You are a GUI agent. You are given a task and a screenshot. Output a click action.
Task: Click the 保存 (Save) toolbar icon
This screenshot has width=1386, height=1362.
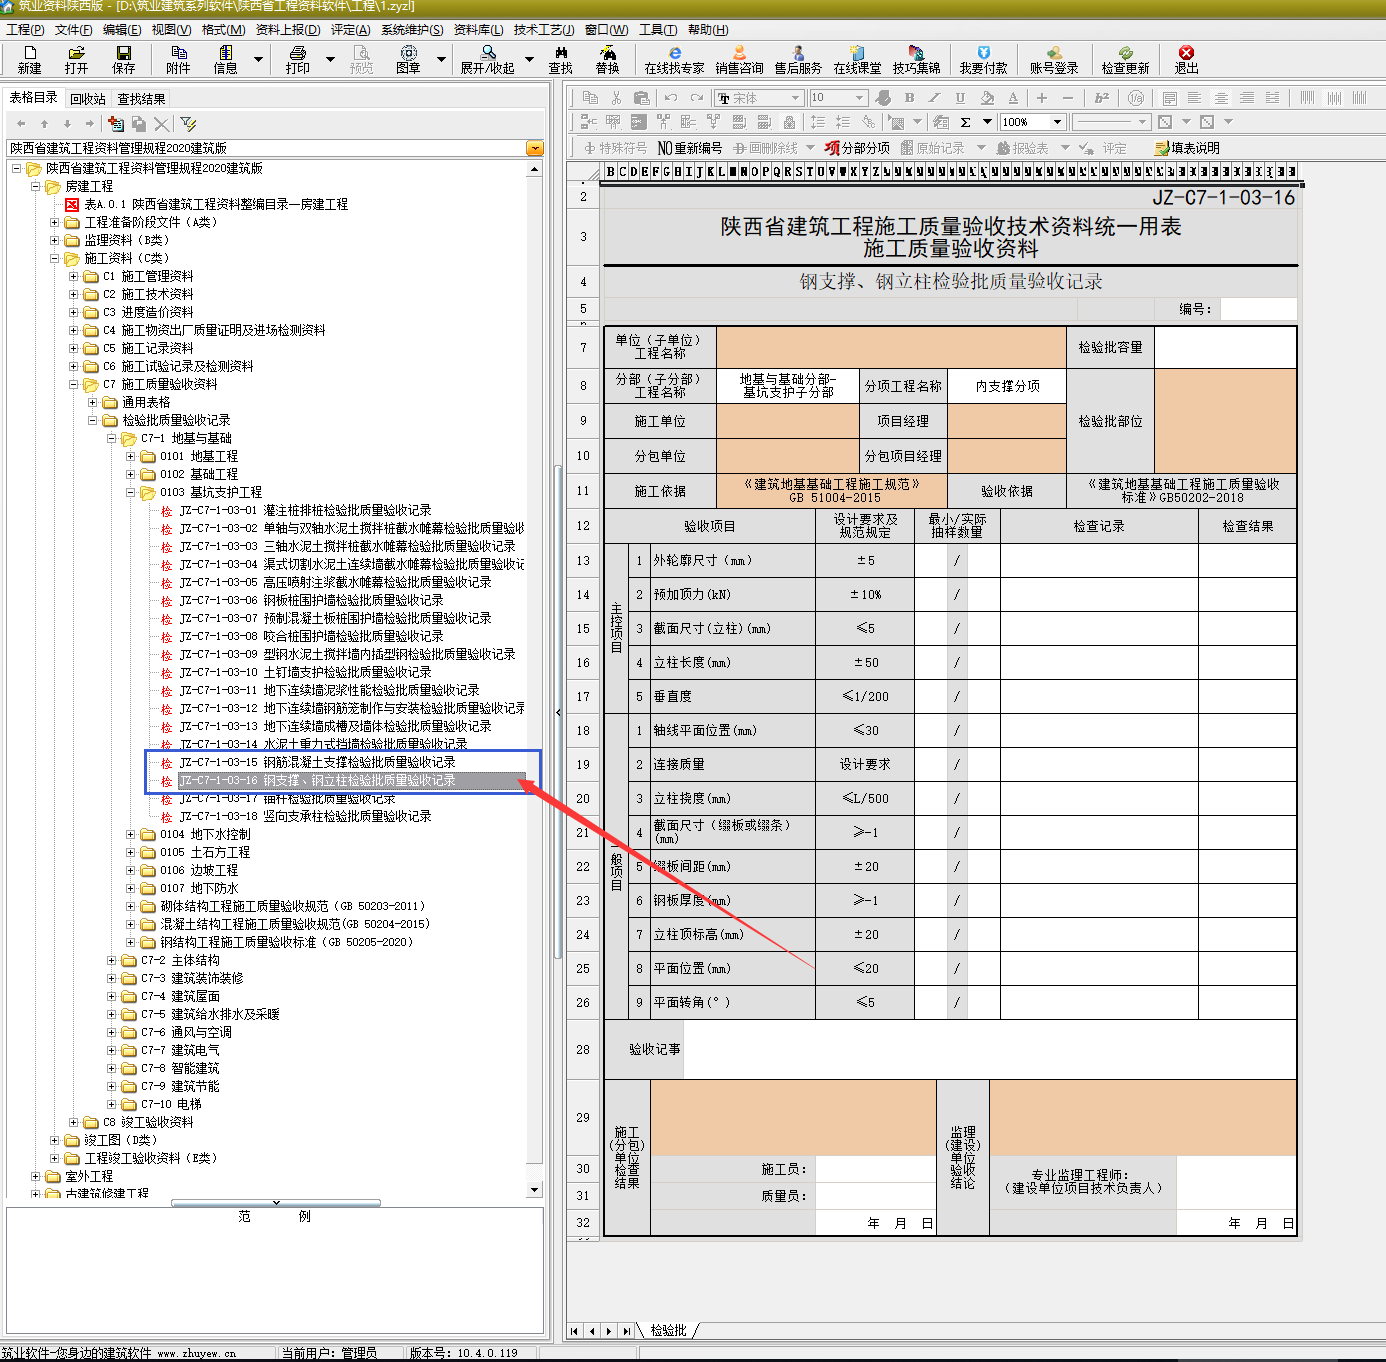(124, 59)
